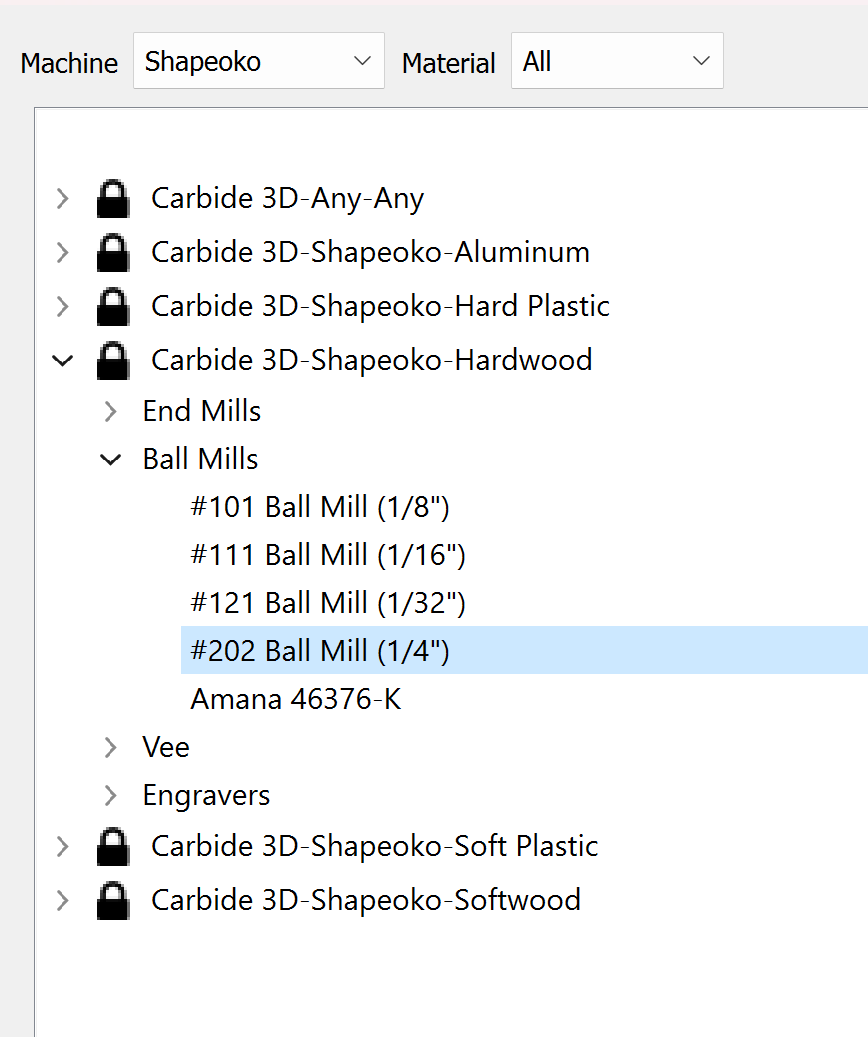Choose the #121 Ball Mill (1/32")

[328, 603]
